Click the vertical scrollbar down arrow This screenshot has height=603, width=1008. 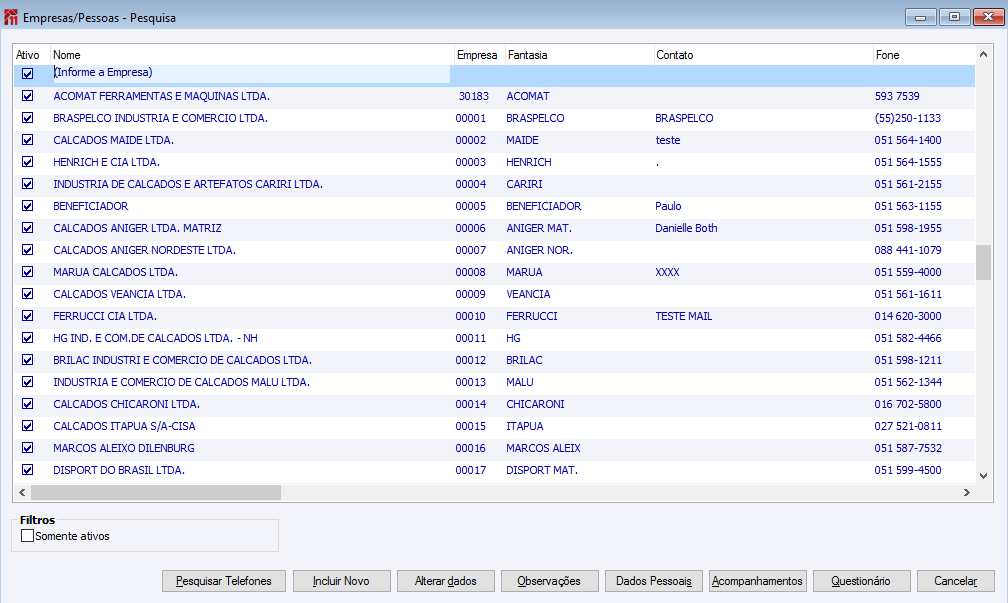[x=984, y=476]
